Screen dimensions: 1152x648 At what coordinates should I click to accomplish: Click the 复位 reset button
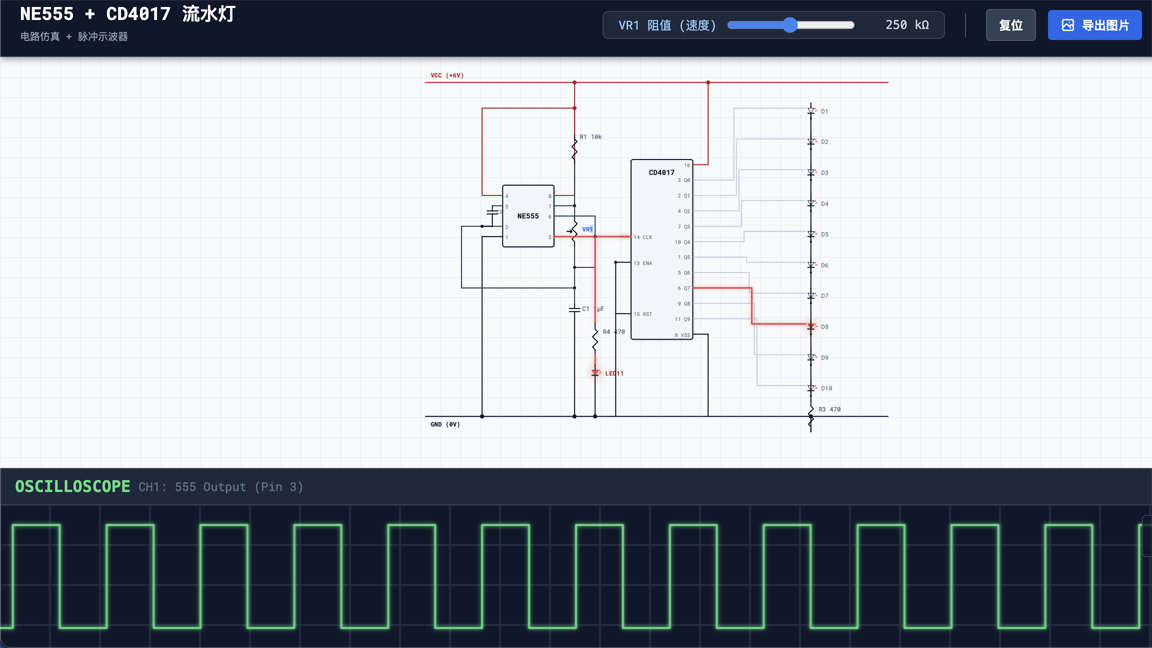(1010, 25)
